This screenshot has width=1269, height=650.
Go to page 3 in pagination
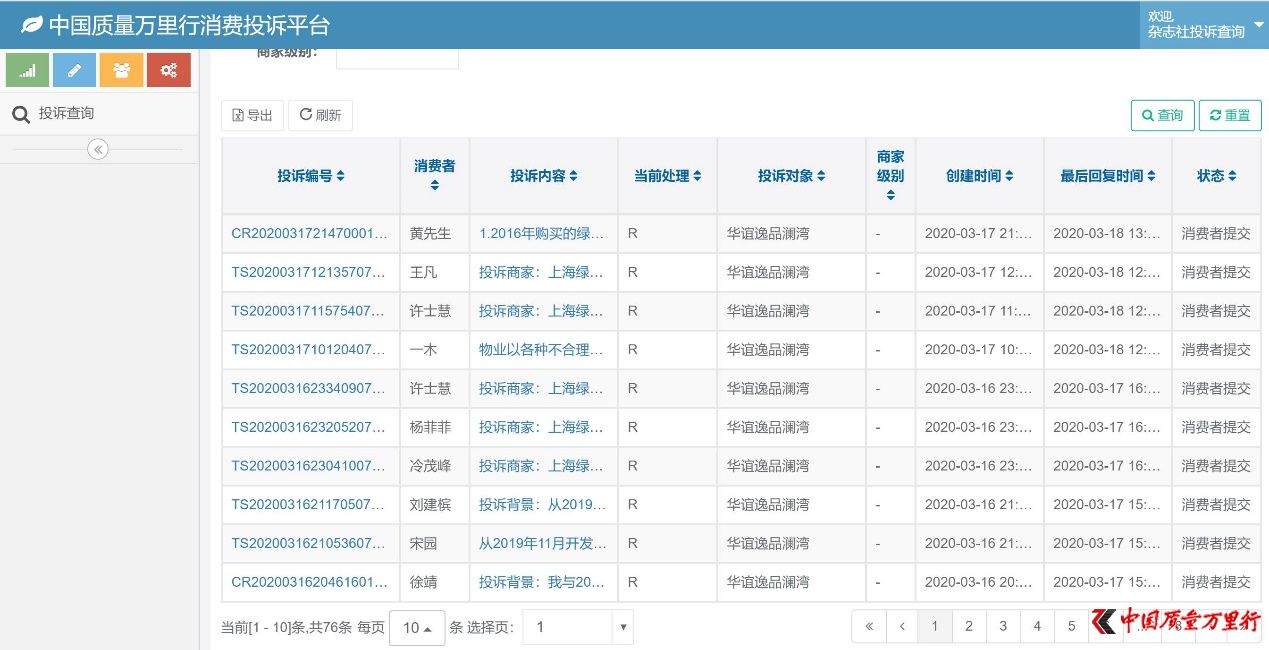point(1003,626)
